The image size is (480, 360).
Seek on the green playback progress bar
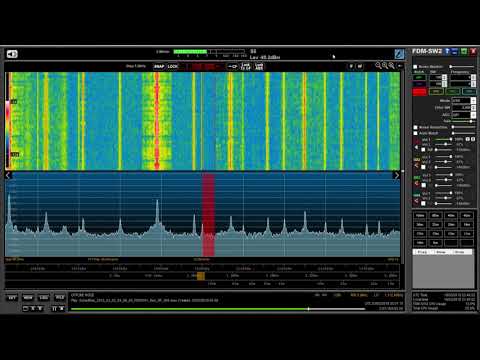[x=218, y=309]
